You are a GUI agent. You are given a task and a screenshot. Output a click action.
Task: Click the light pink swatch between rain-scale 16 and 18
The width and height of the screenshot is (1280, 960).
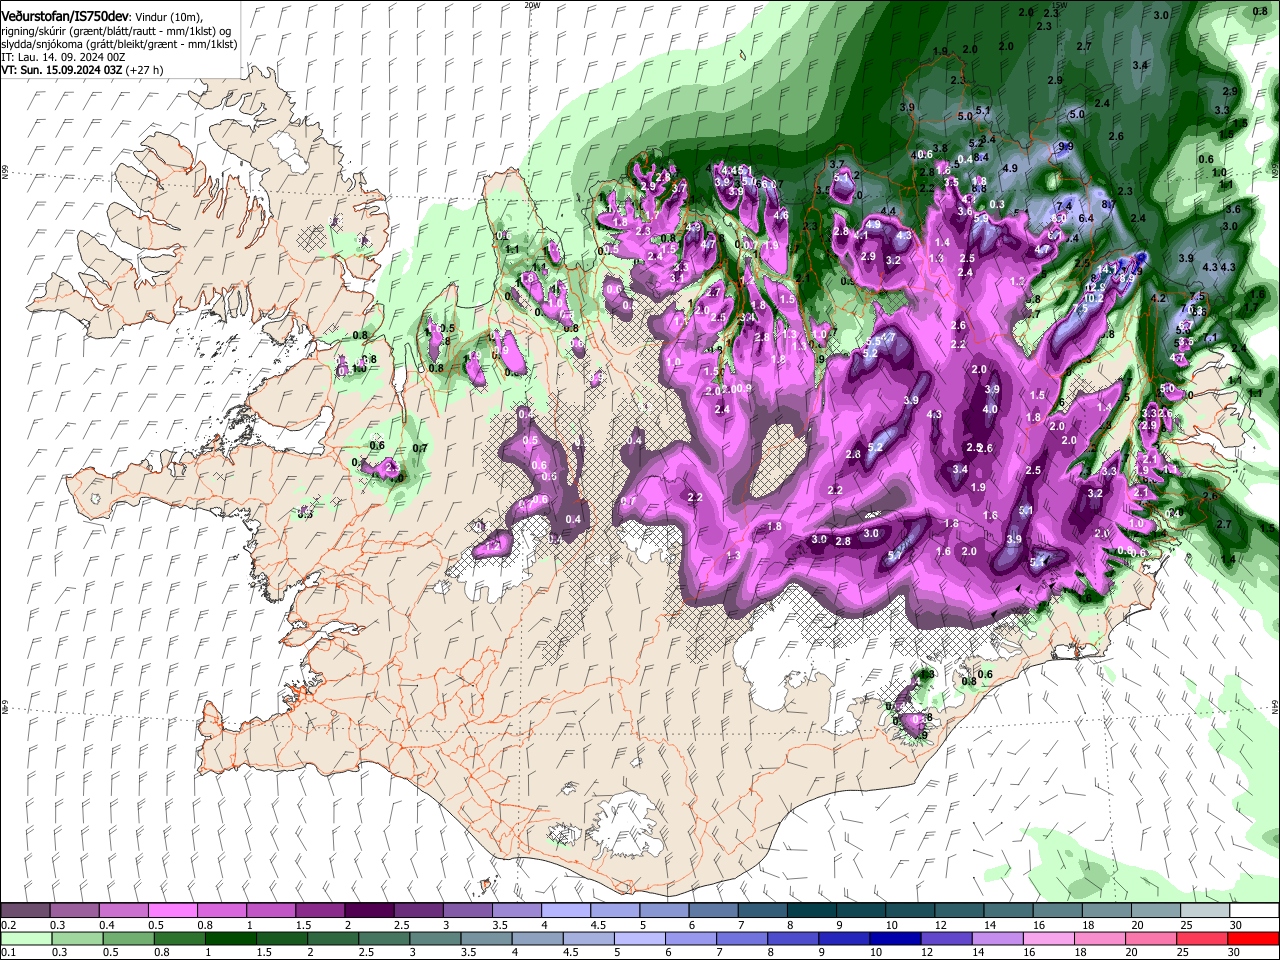[x=1047, y=938]
